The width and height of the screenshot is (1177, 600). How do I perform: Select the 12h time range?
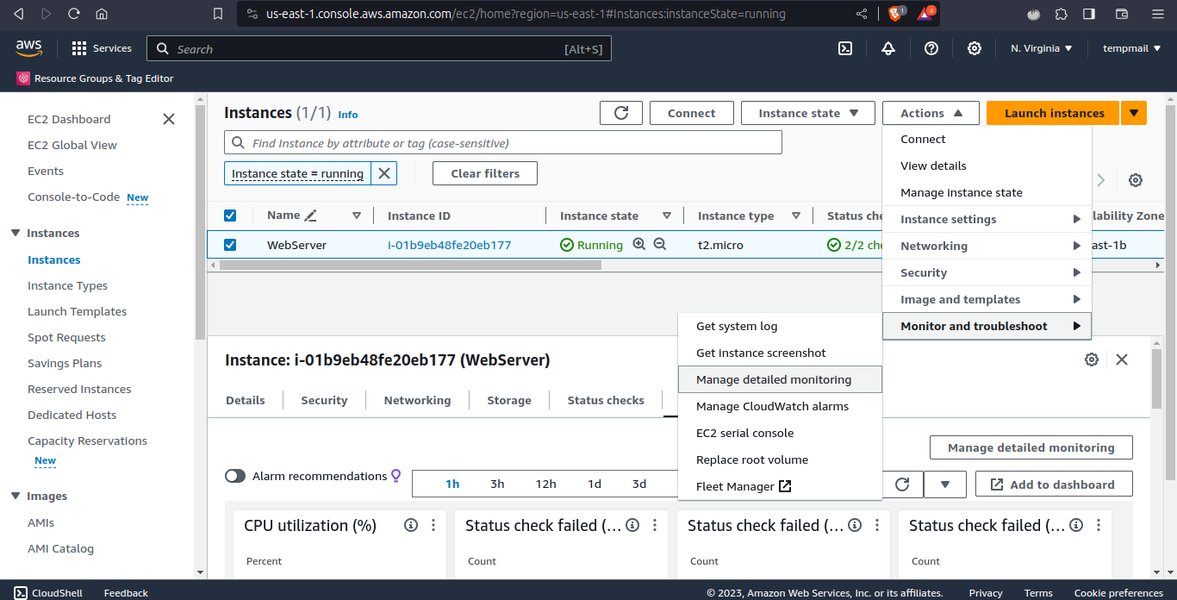tap(546, 484)
